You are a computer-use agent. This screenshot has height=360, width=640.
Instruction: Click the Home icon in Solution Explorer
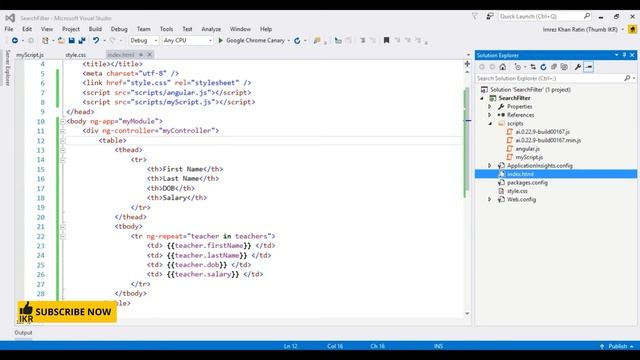[x=502, y=67]
